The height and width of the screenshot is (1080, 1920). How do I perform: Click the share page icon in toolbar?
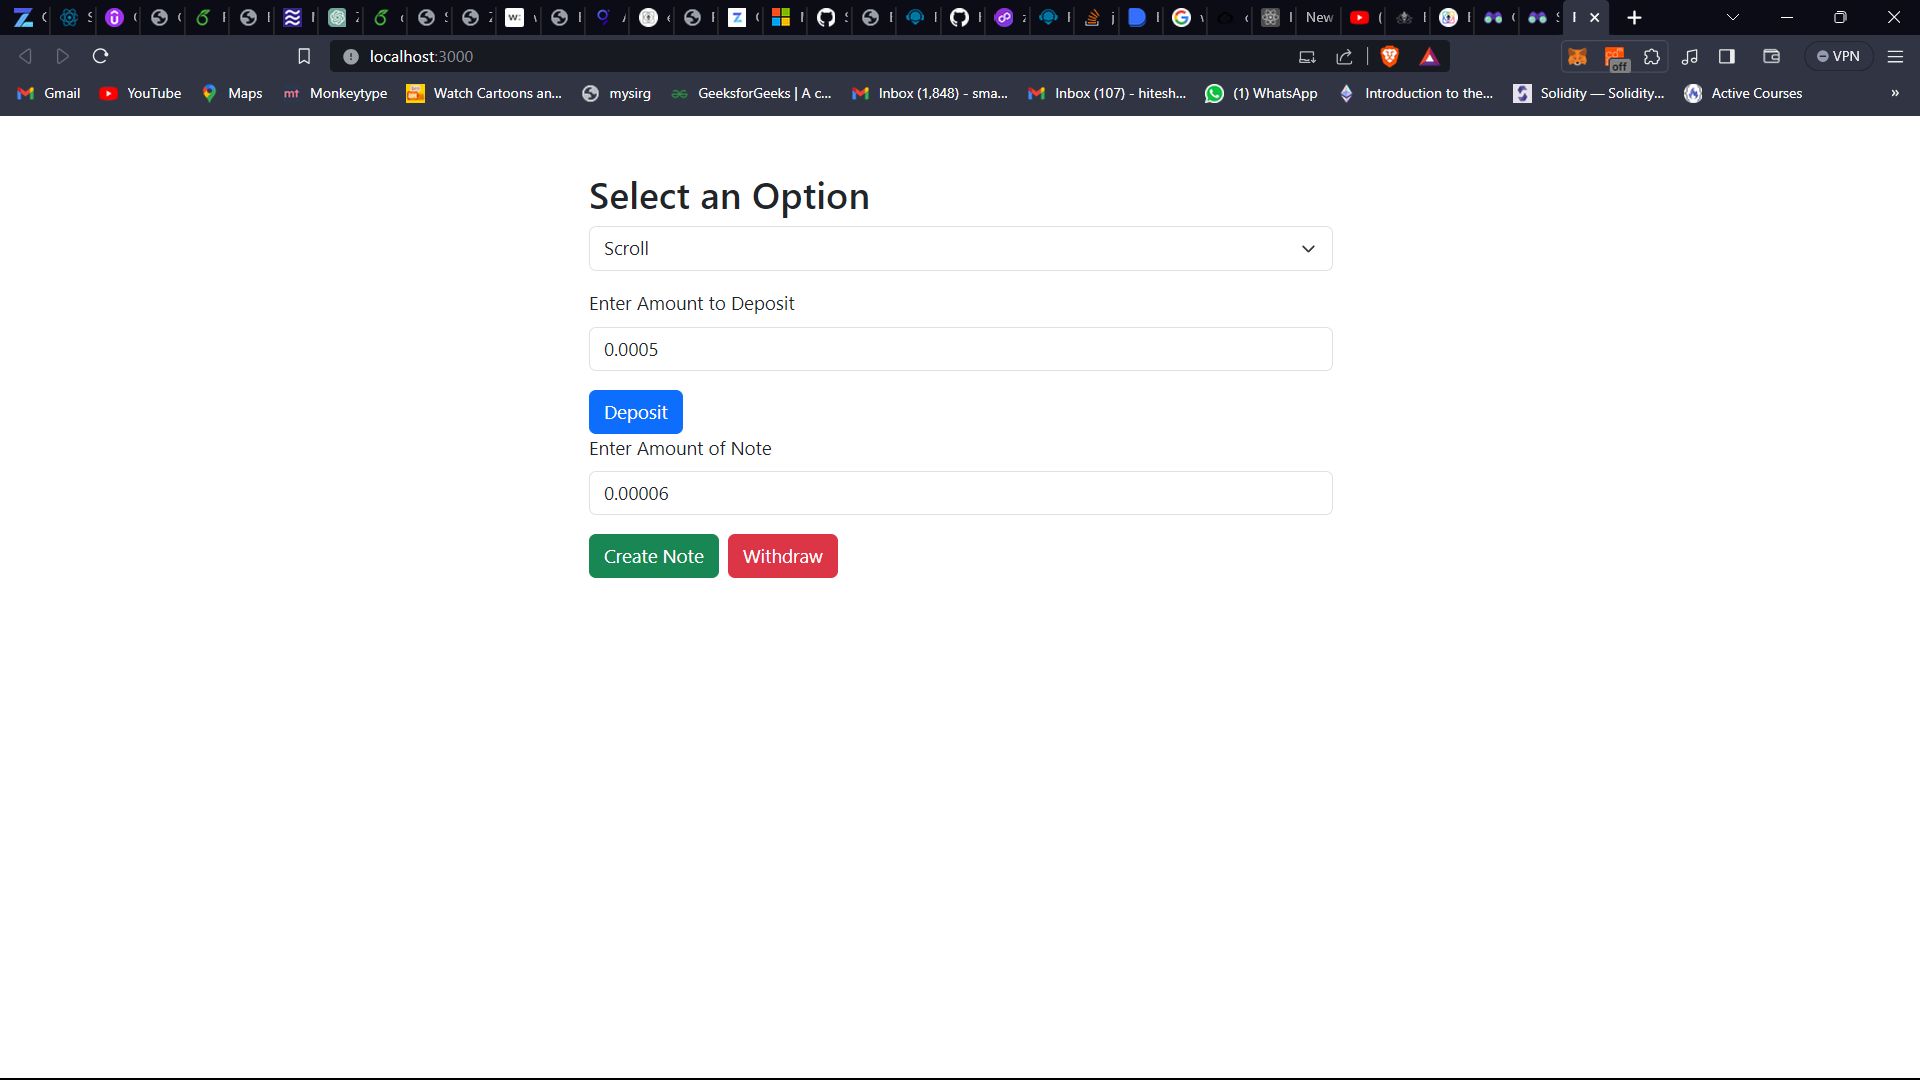pos(1345,57)
